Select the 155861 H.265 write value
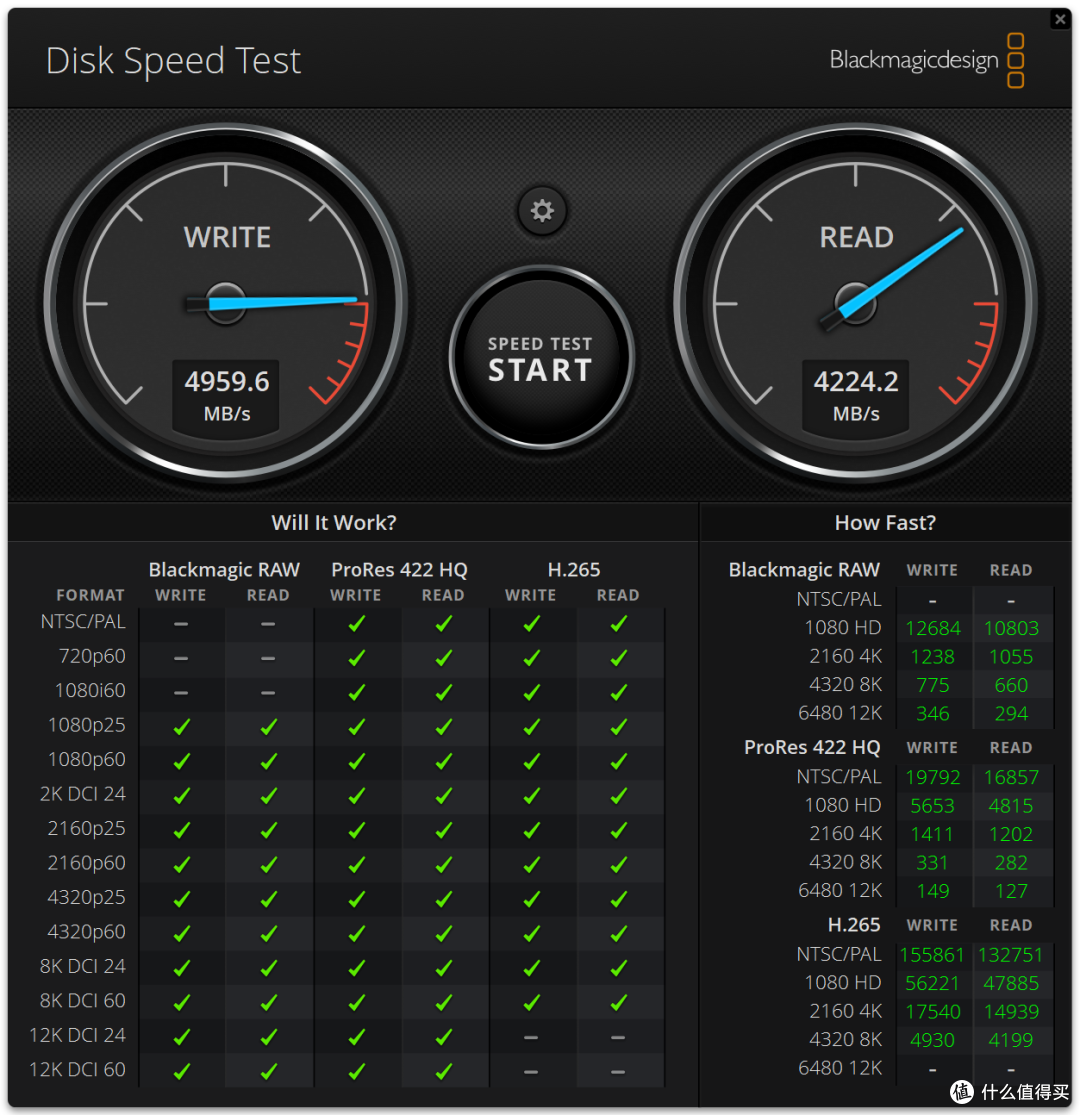 click(932, 955)
